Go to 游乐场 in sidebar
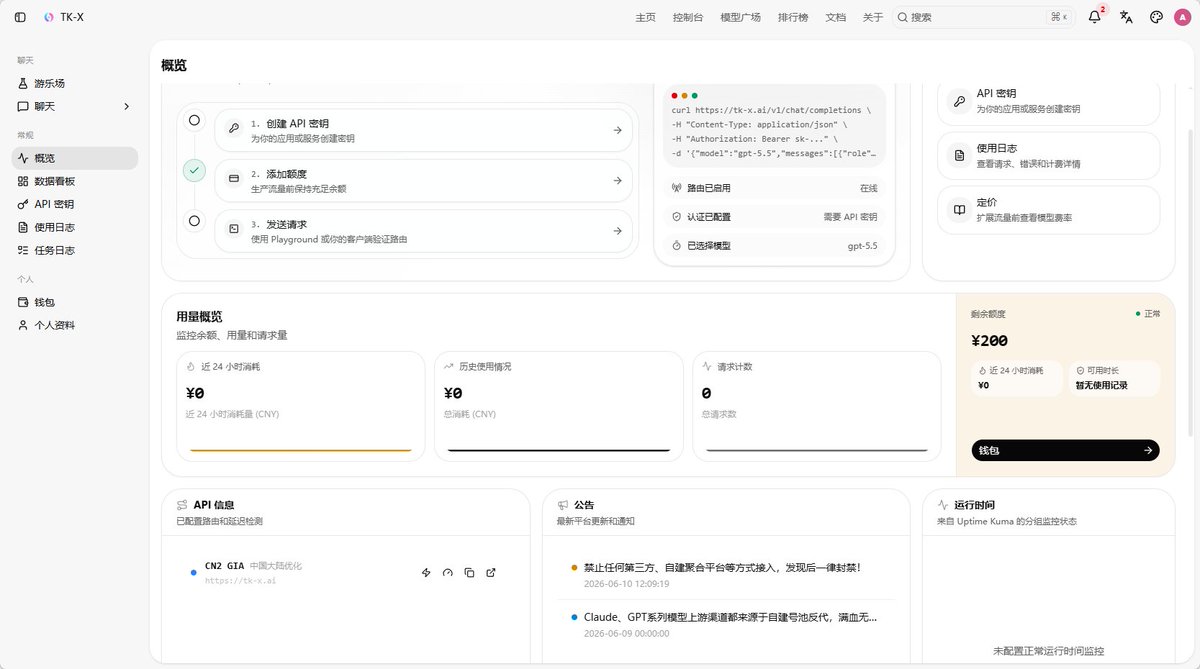The height and width of the screenshot is (669, 1200). coord(75,83)
